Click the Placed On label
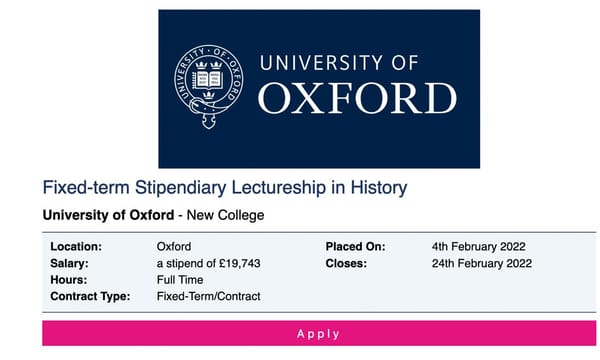600x360 pixels. point(355,246)
